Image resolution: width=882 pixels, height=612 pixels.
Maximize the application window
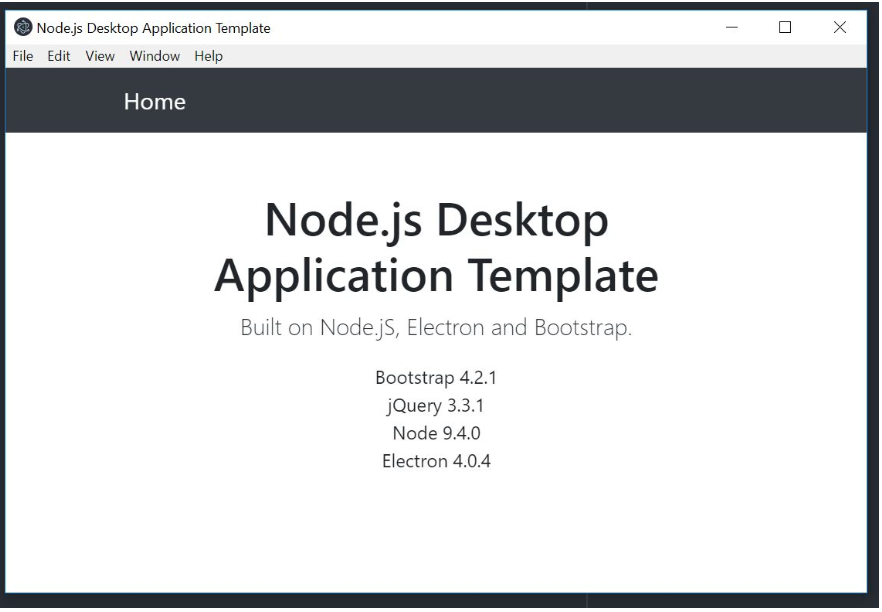pos(784,28)
